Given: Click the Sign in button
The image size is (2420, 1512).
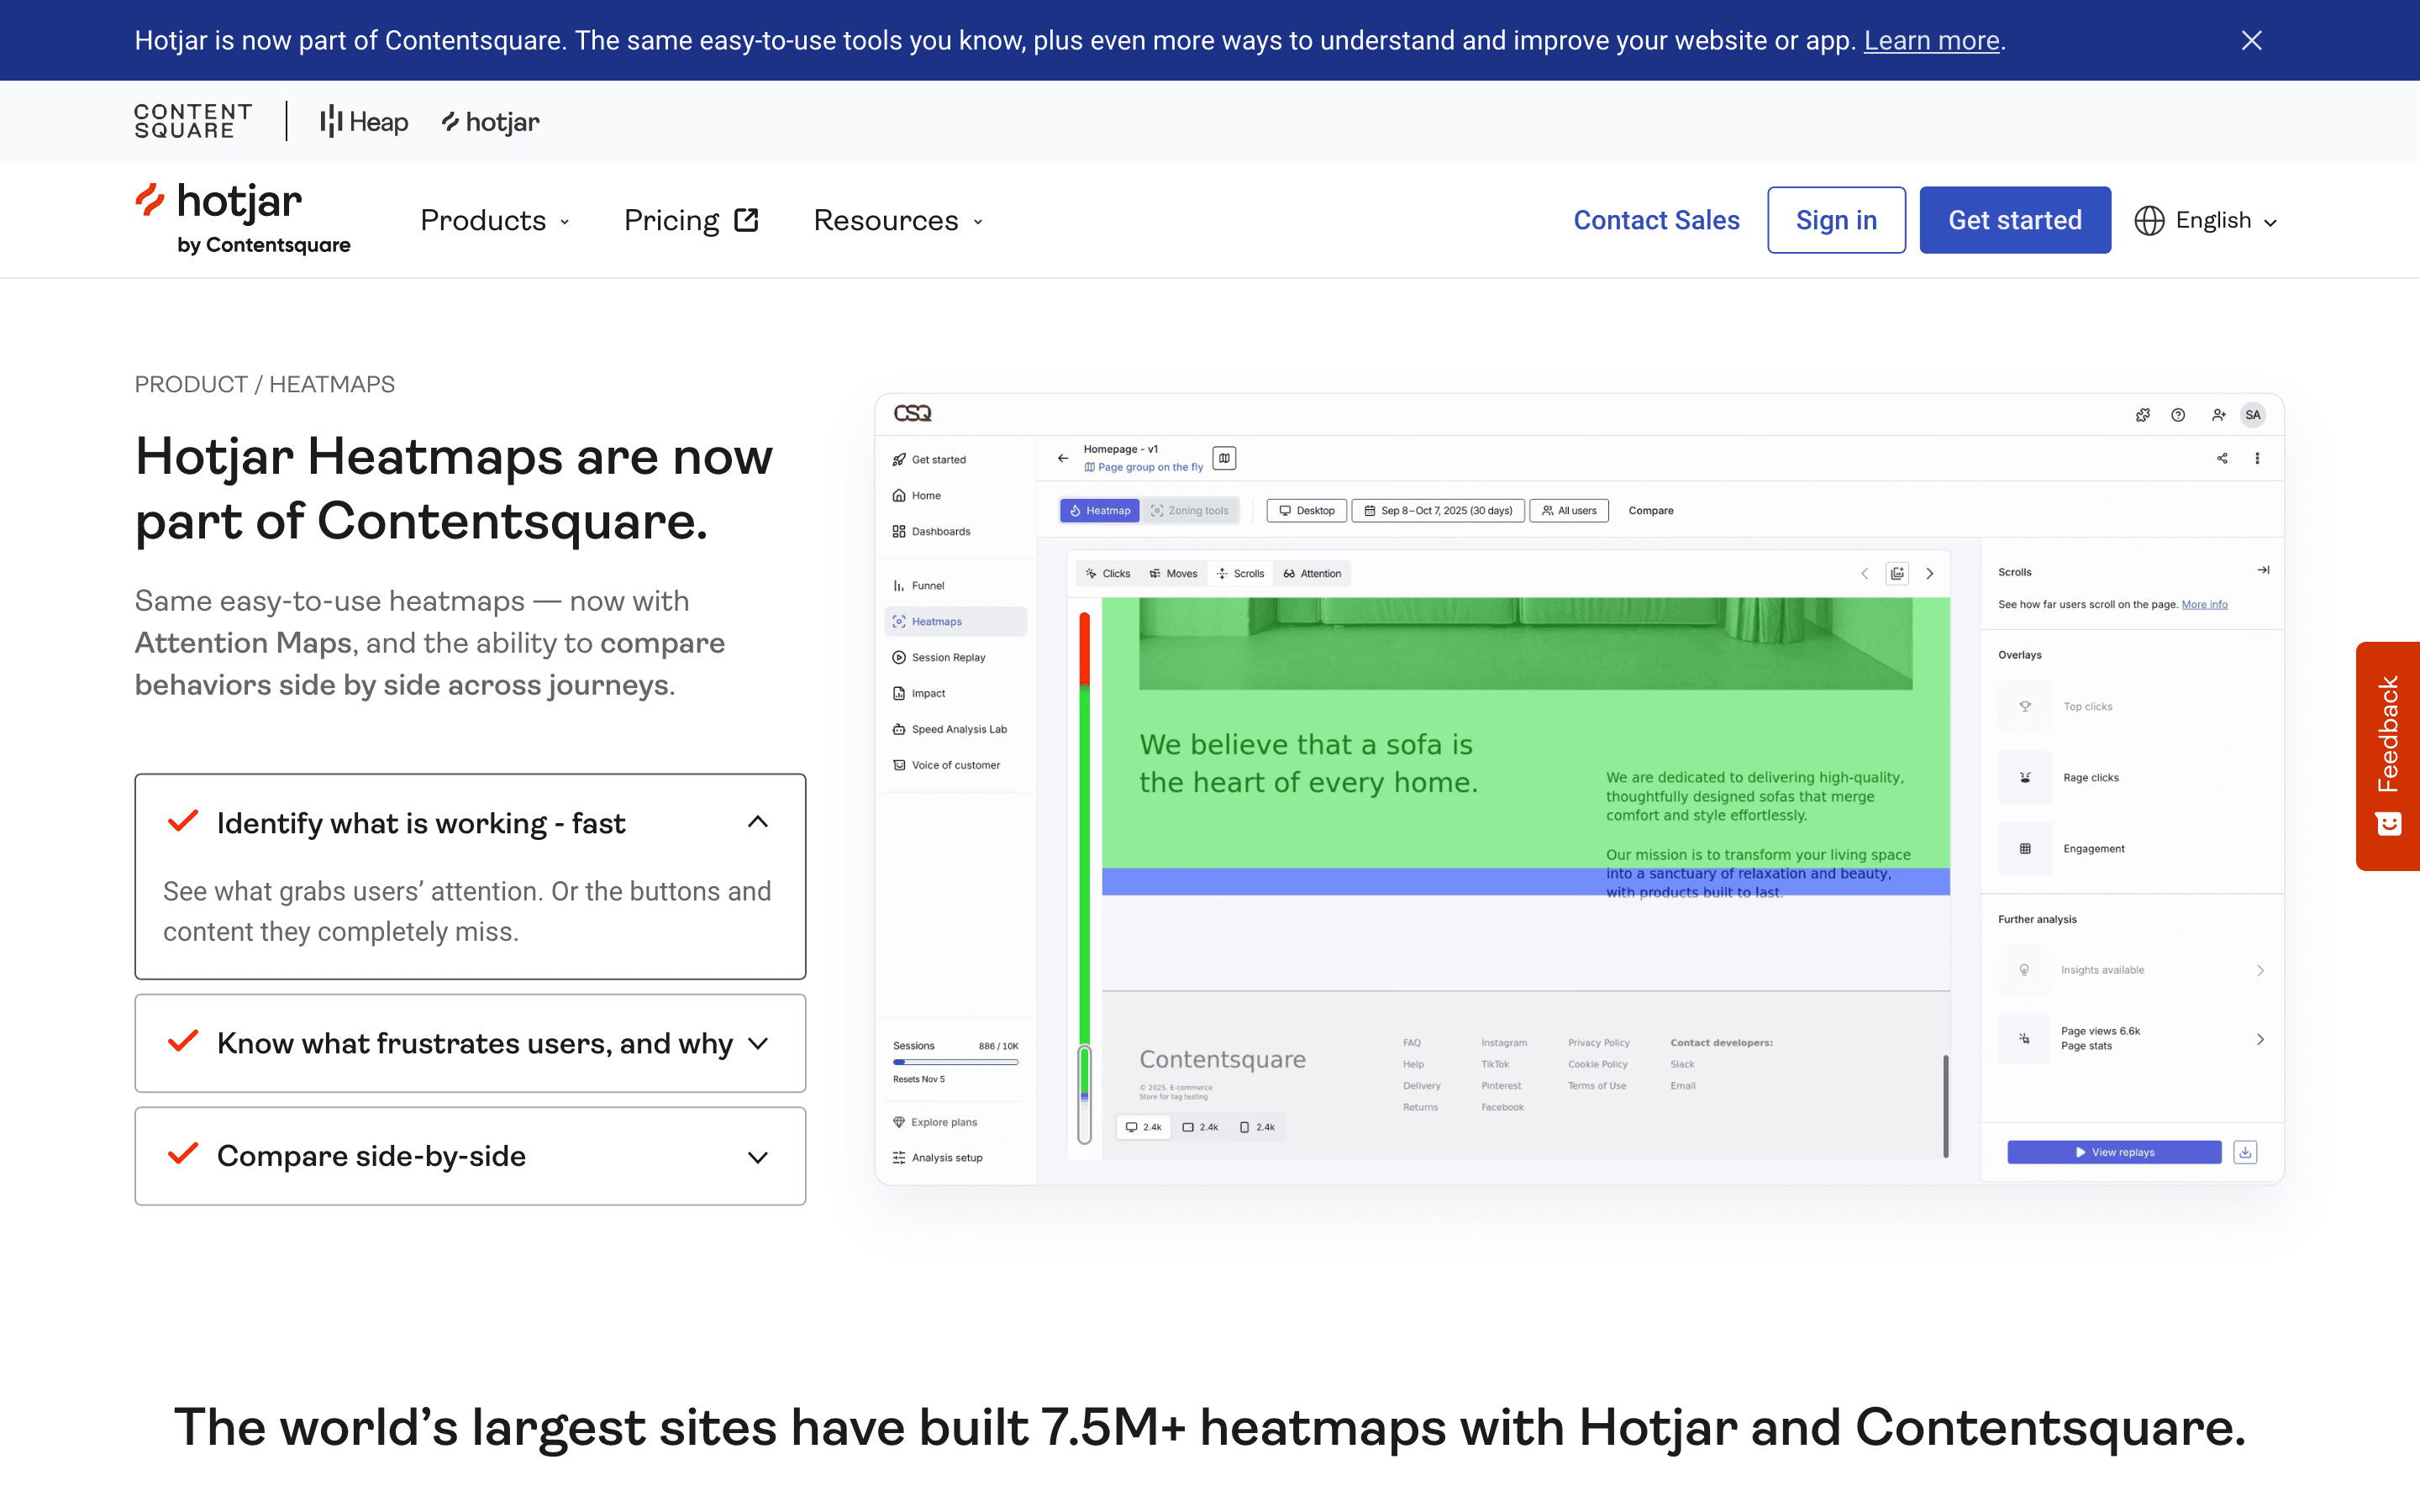Looking at the screenshot, I should 1836,220.
